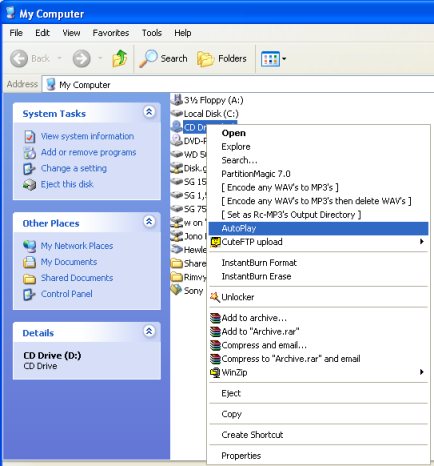
Task: Click the Address bar field showing My Computer
Action: pos(238,85)
